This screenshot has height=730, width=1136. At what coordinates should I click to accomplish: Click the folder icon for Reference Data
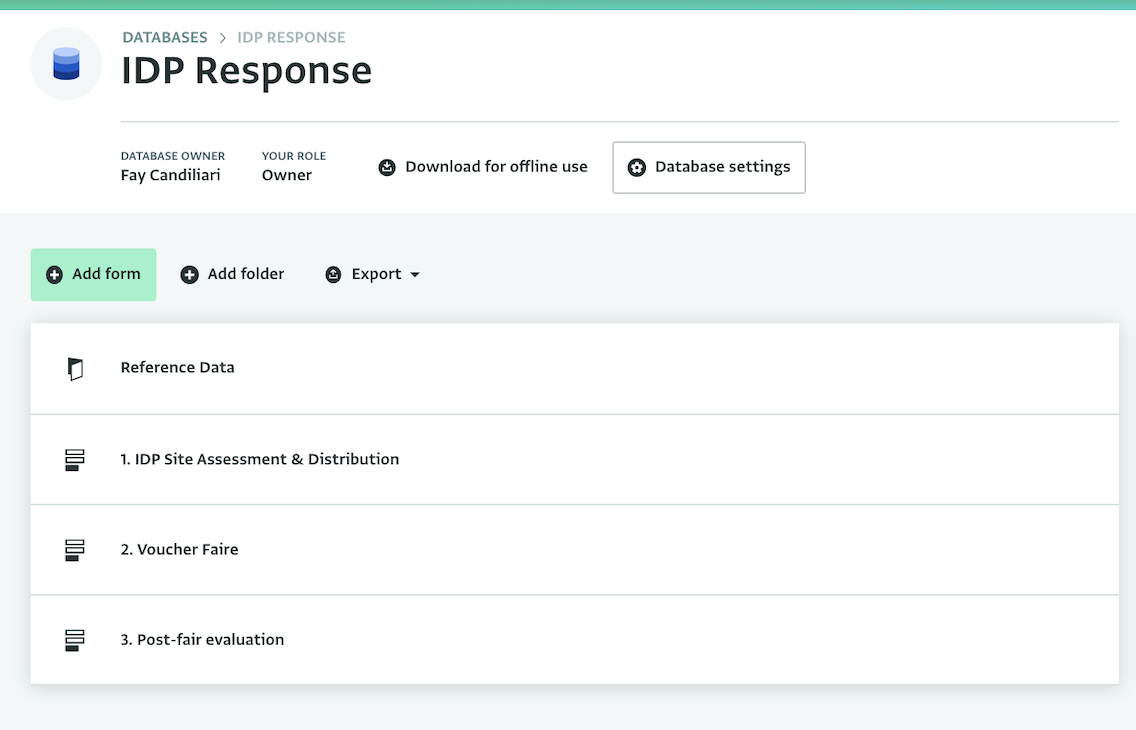pos(75,369)
